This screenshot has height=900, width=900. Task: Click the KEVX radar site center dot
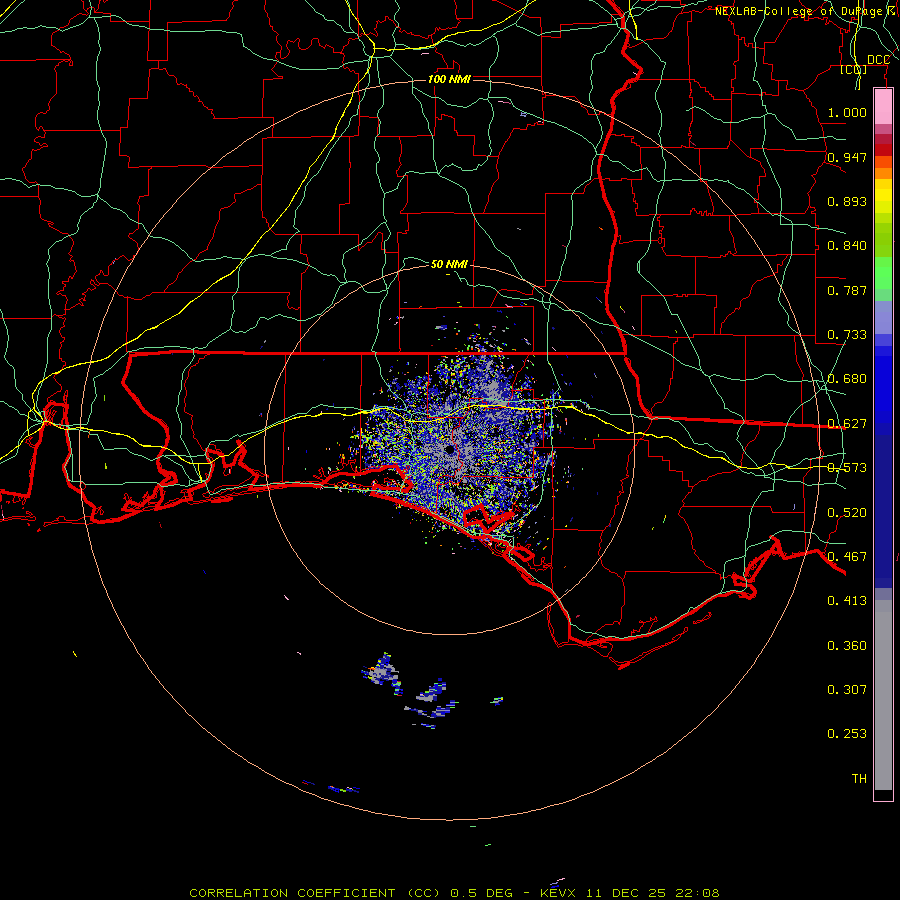point(450,449)
